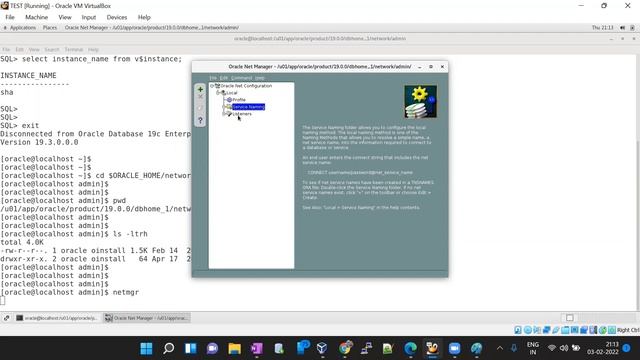This screenshot has width=640, height=360.
Task: Open VirtualBox Help menu
Action: point(144,17)
